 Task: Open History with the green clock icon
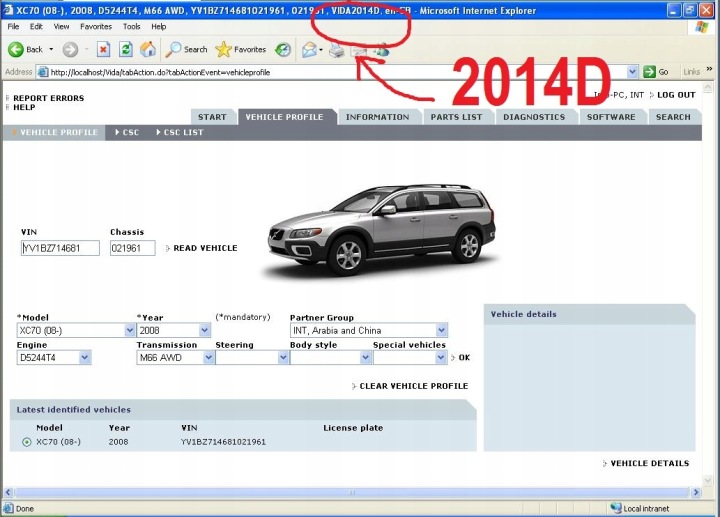tap(283, 50)
